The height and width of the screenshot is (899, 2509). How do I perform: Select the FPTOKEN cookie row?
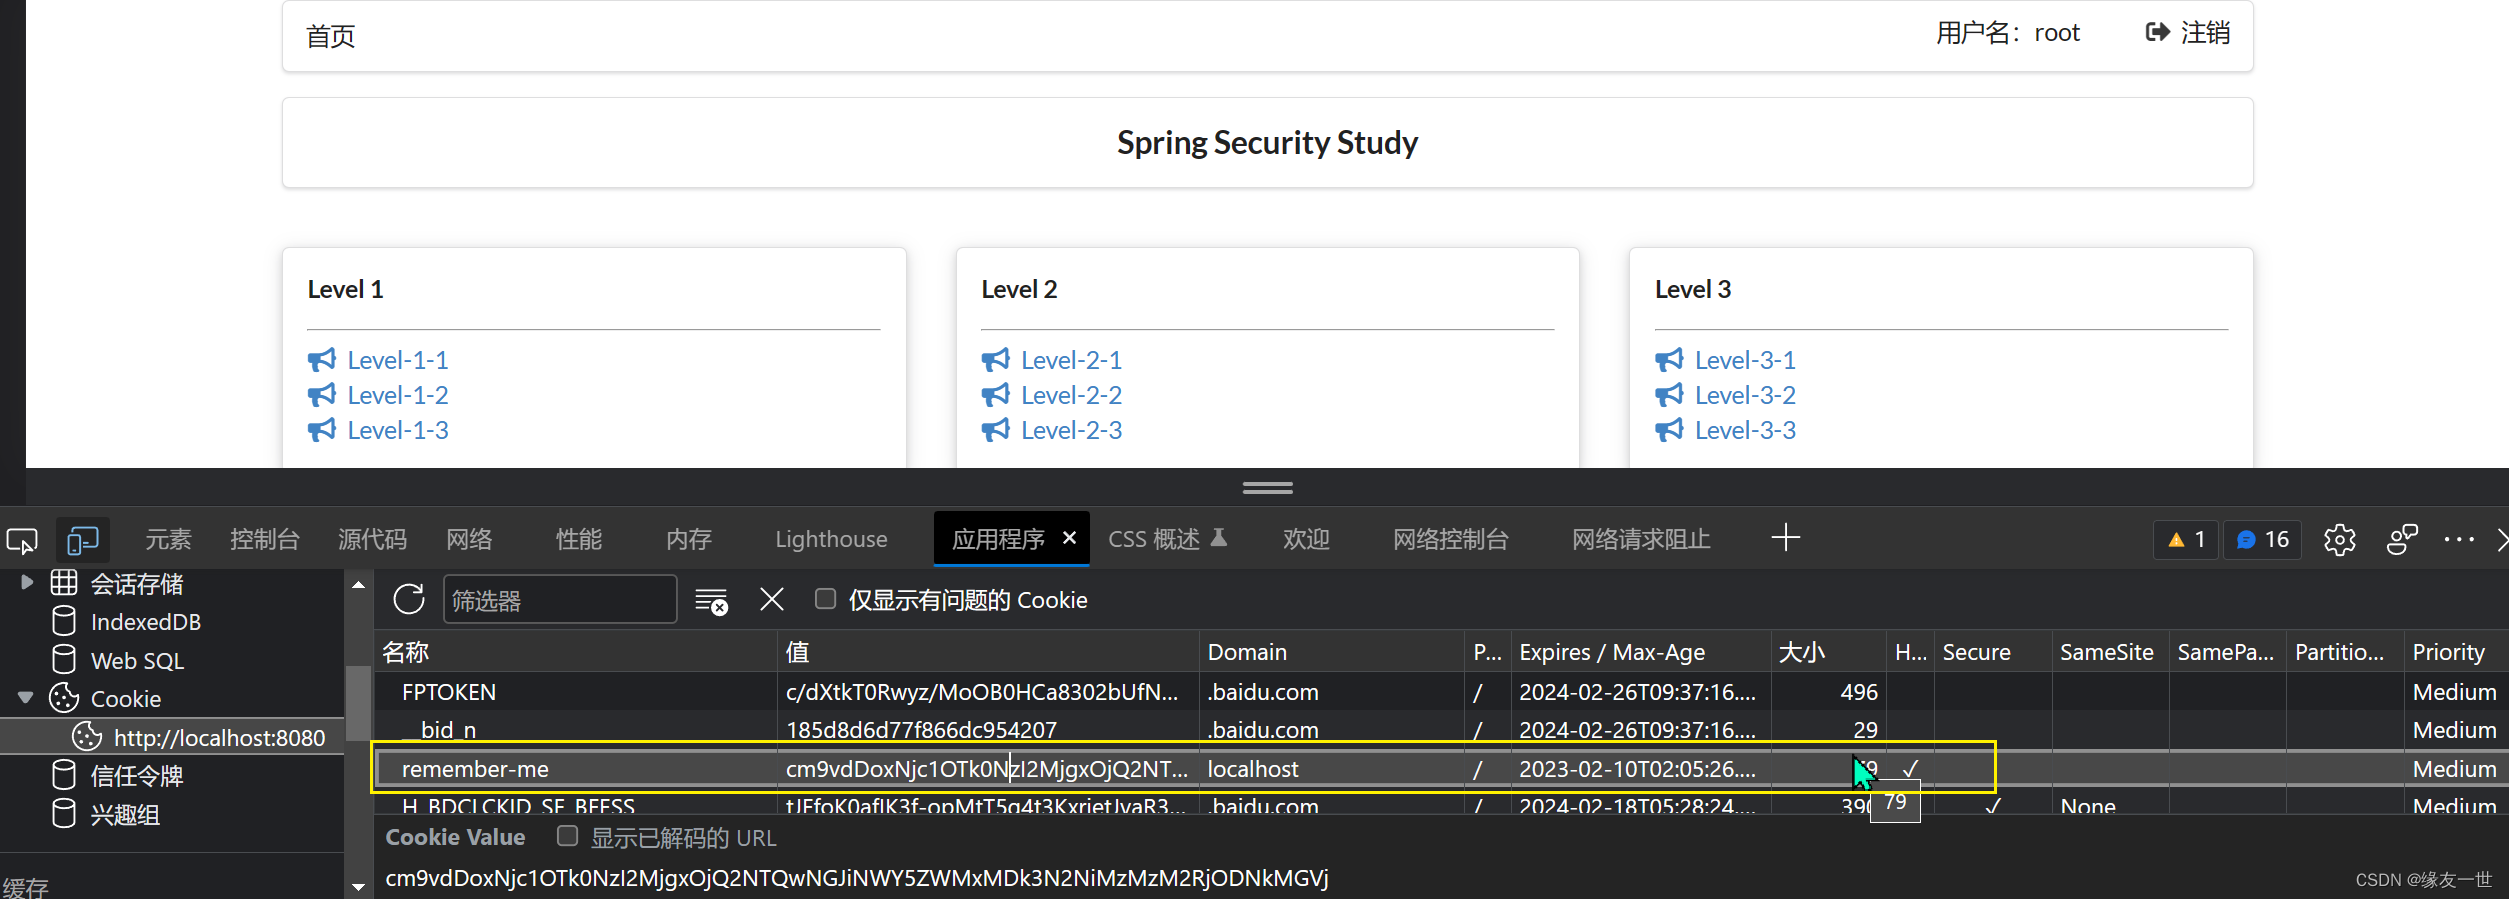point(1441,691)
